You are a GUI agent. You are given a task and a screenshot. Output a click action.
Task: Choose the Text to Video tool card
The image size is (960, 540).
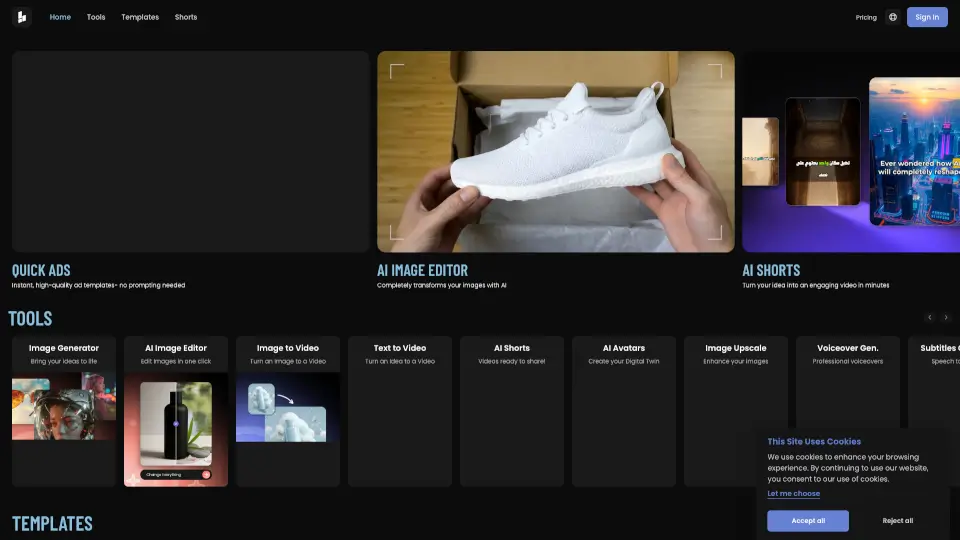click(x=400, y=410)
